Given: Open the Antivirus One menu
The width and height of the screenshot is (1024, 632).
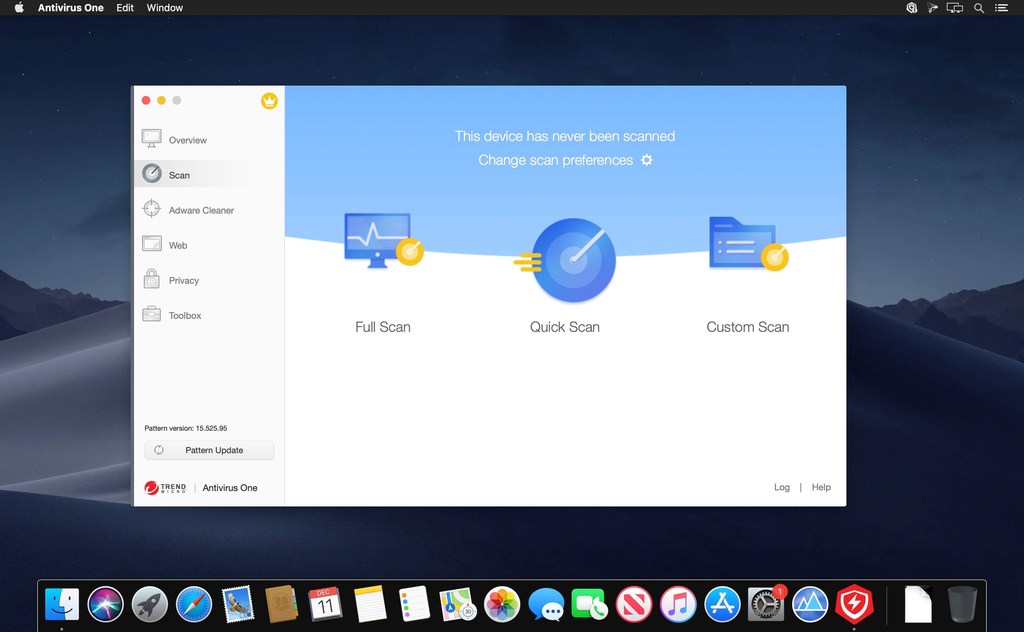Looking at the screenshot, I should pyautogui.click(x=70, y=7).
